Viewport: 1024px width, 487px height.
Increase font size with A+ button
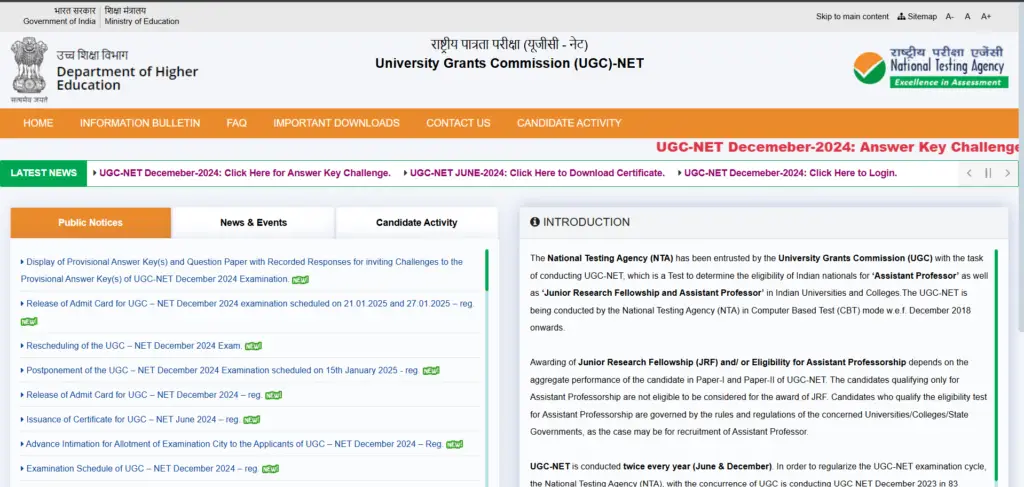pos(986,16)
